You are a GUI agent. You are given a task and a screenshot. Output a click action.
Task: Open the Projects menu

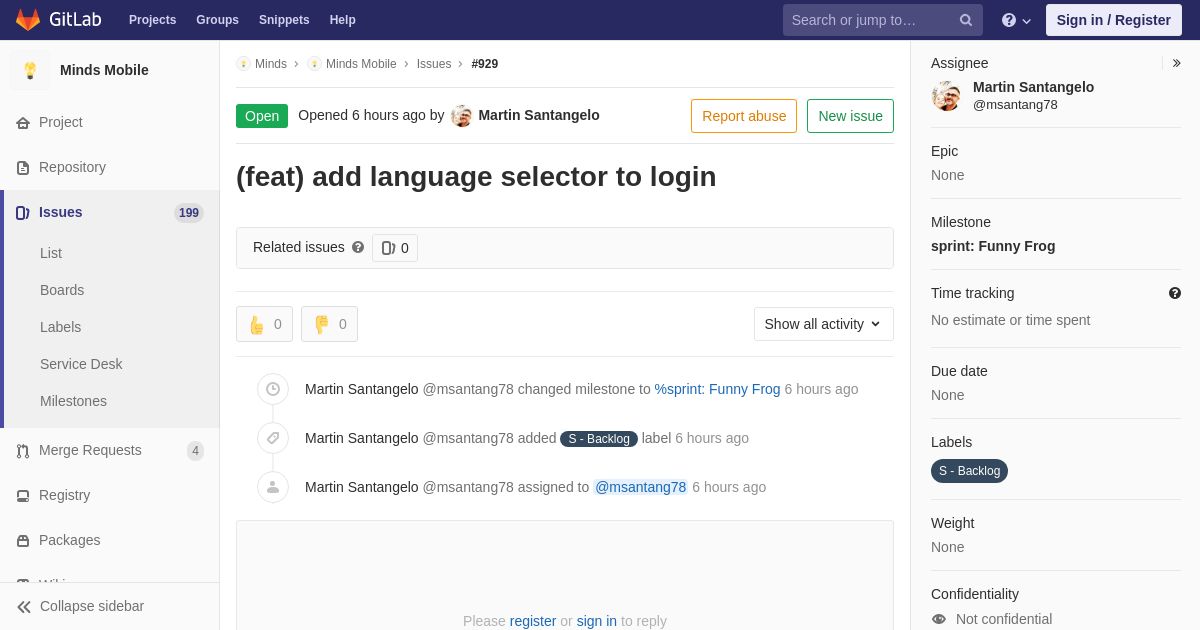point(152,20)
